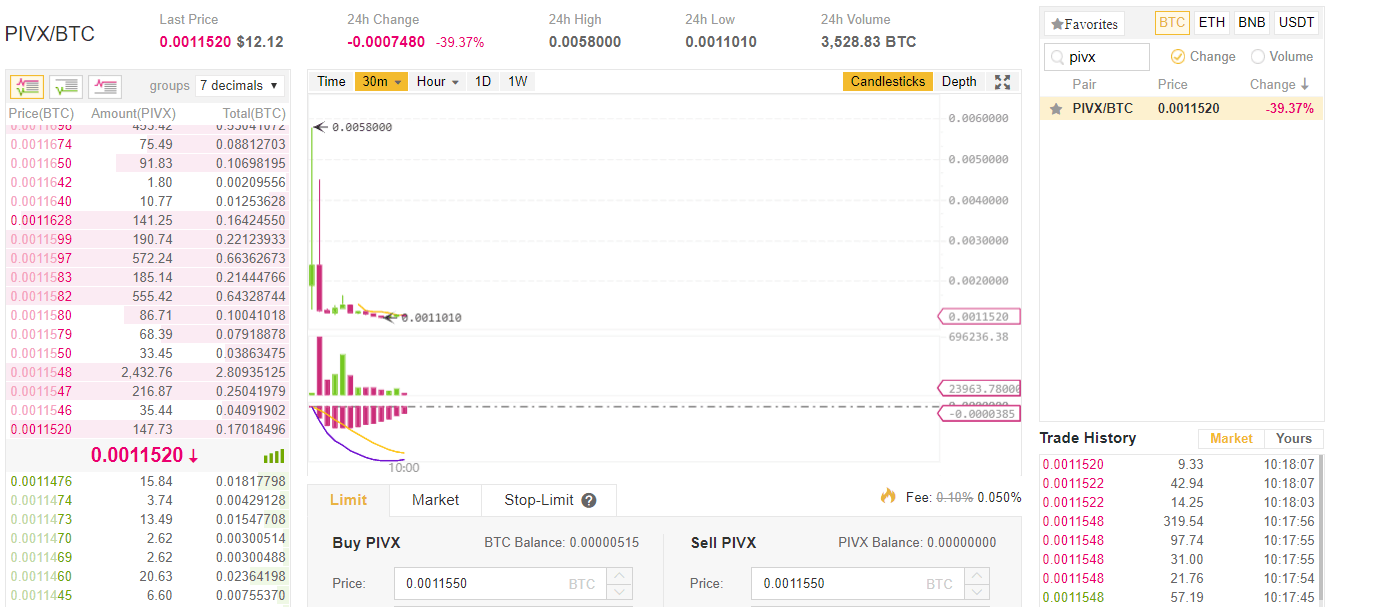Select the USDT market
1376x607 pixels.
point(1296,23)
